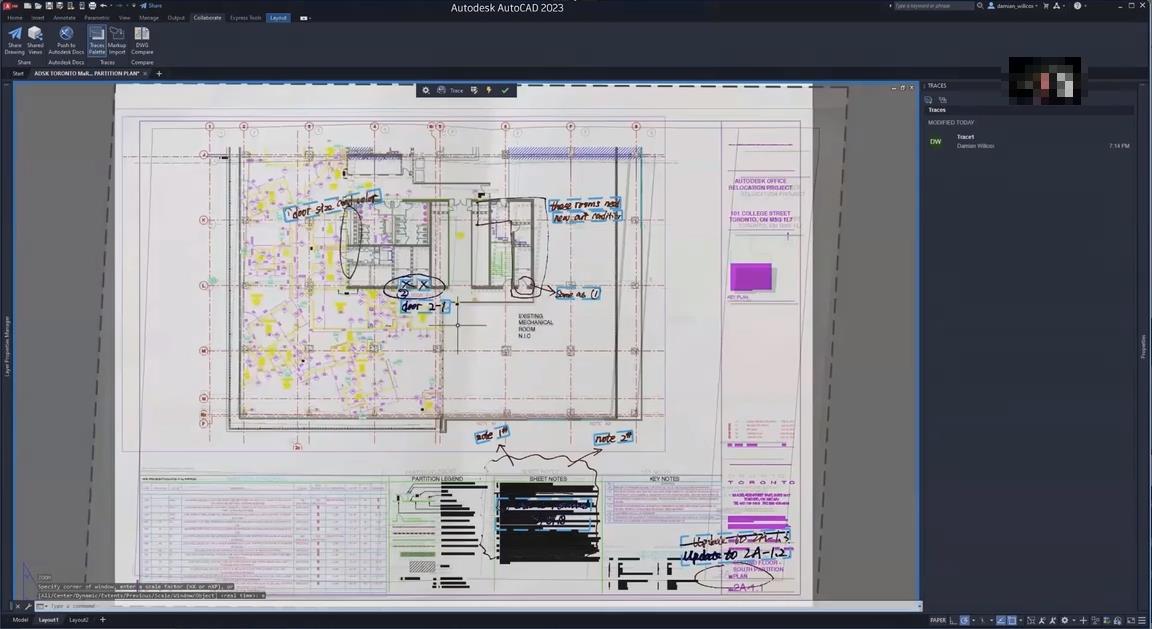Switch to the Model tab

[x=20, y=620]
